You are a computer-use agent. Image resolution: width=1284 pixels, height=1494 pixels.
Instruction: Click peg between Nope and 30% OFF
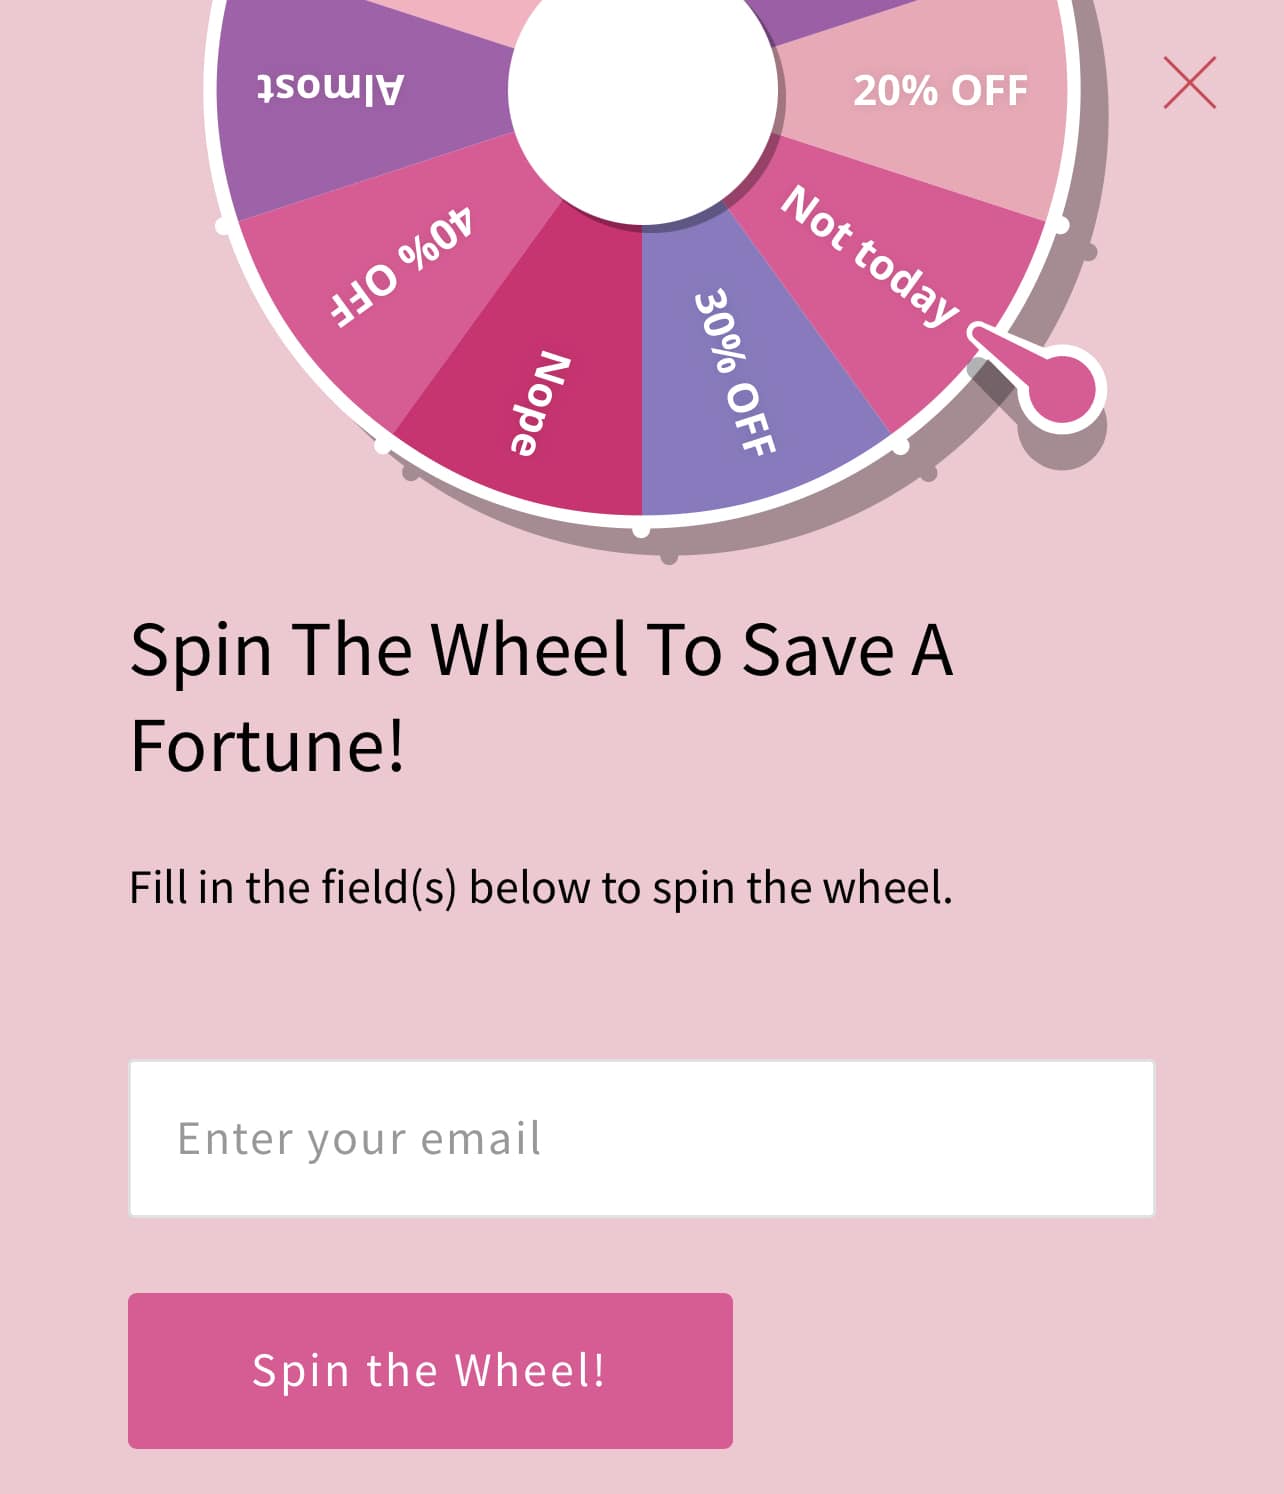(x=642, y=528)
